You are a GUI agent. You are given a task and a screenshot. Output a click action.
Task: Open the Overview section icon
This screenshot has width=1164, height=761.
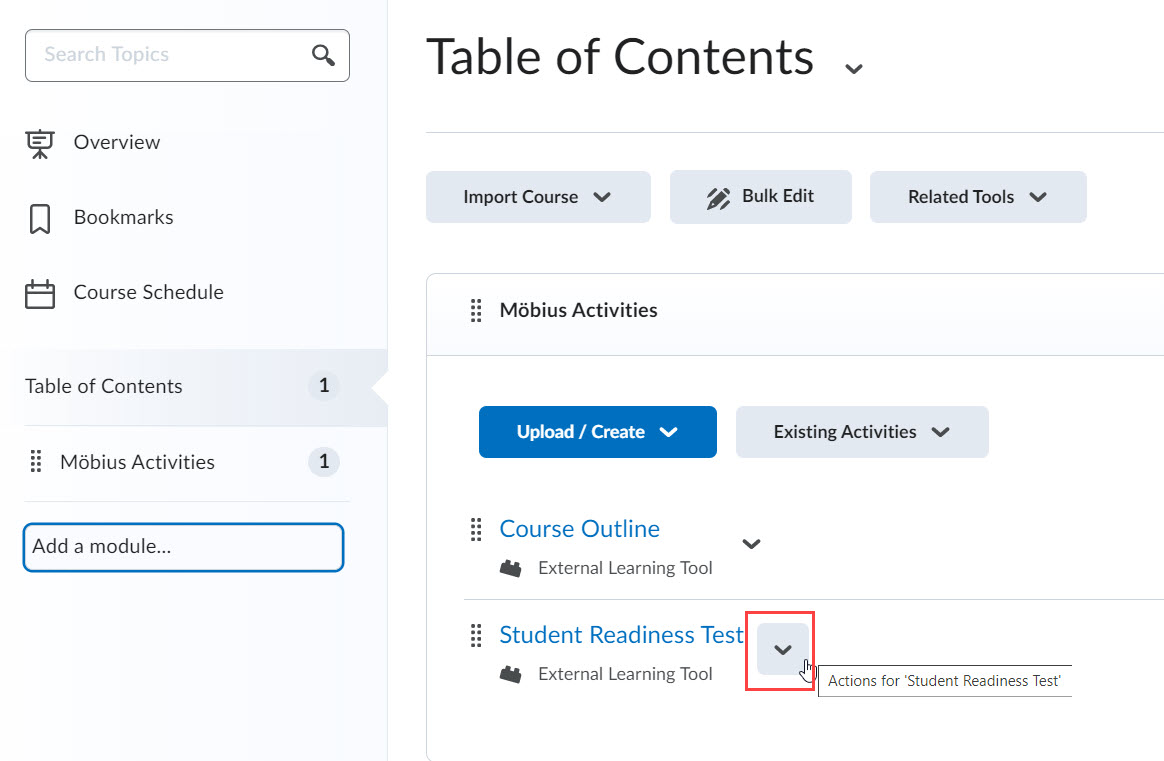pos(38,142)
